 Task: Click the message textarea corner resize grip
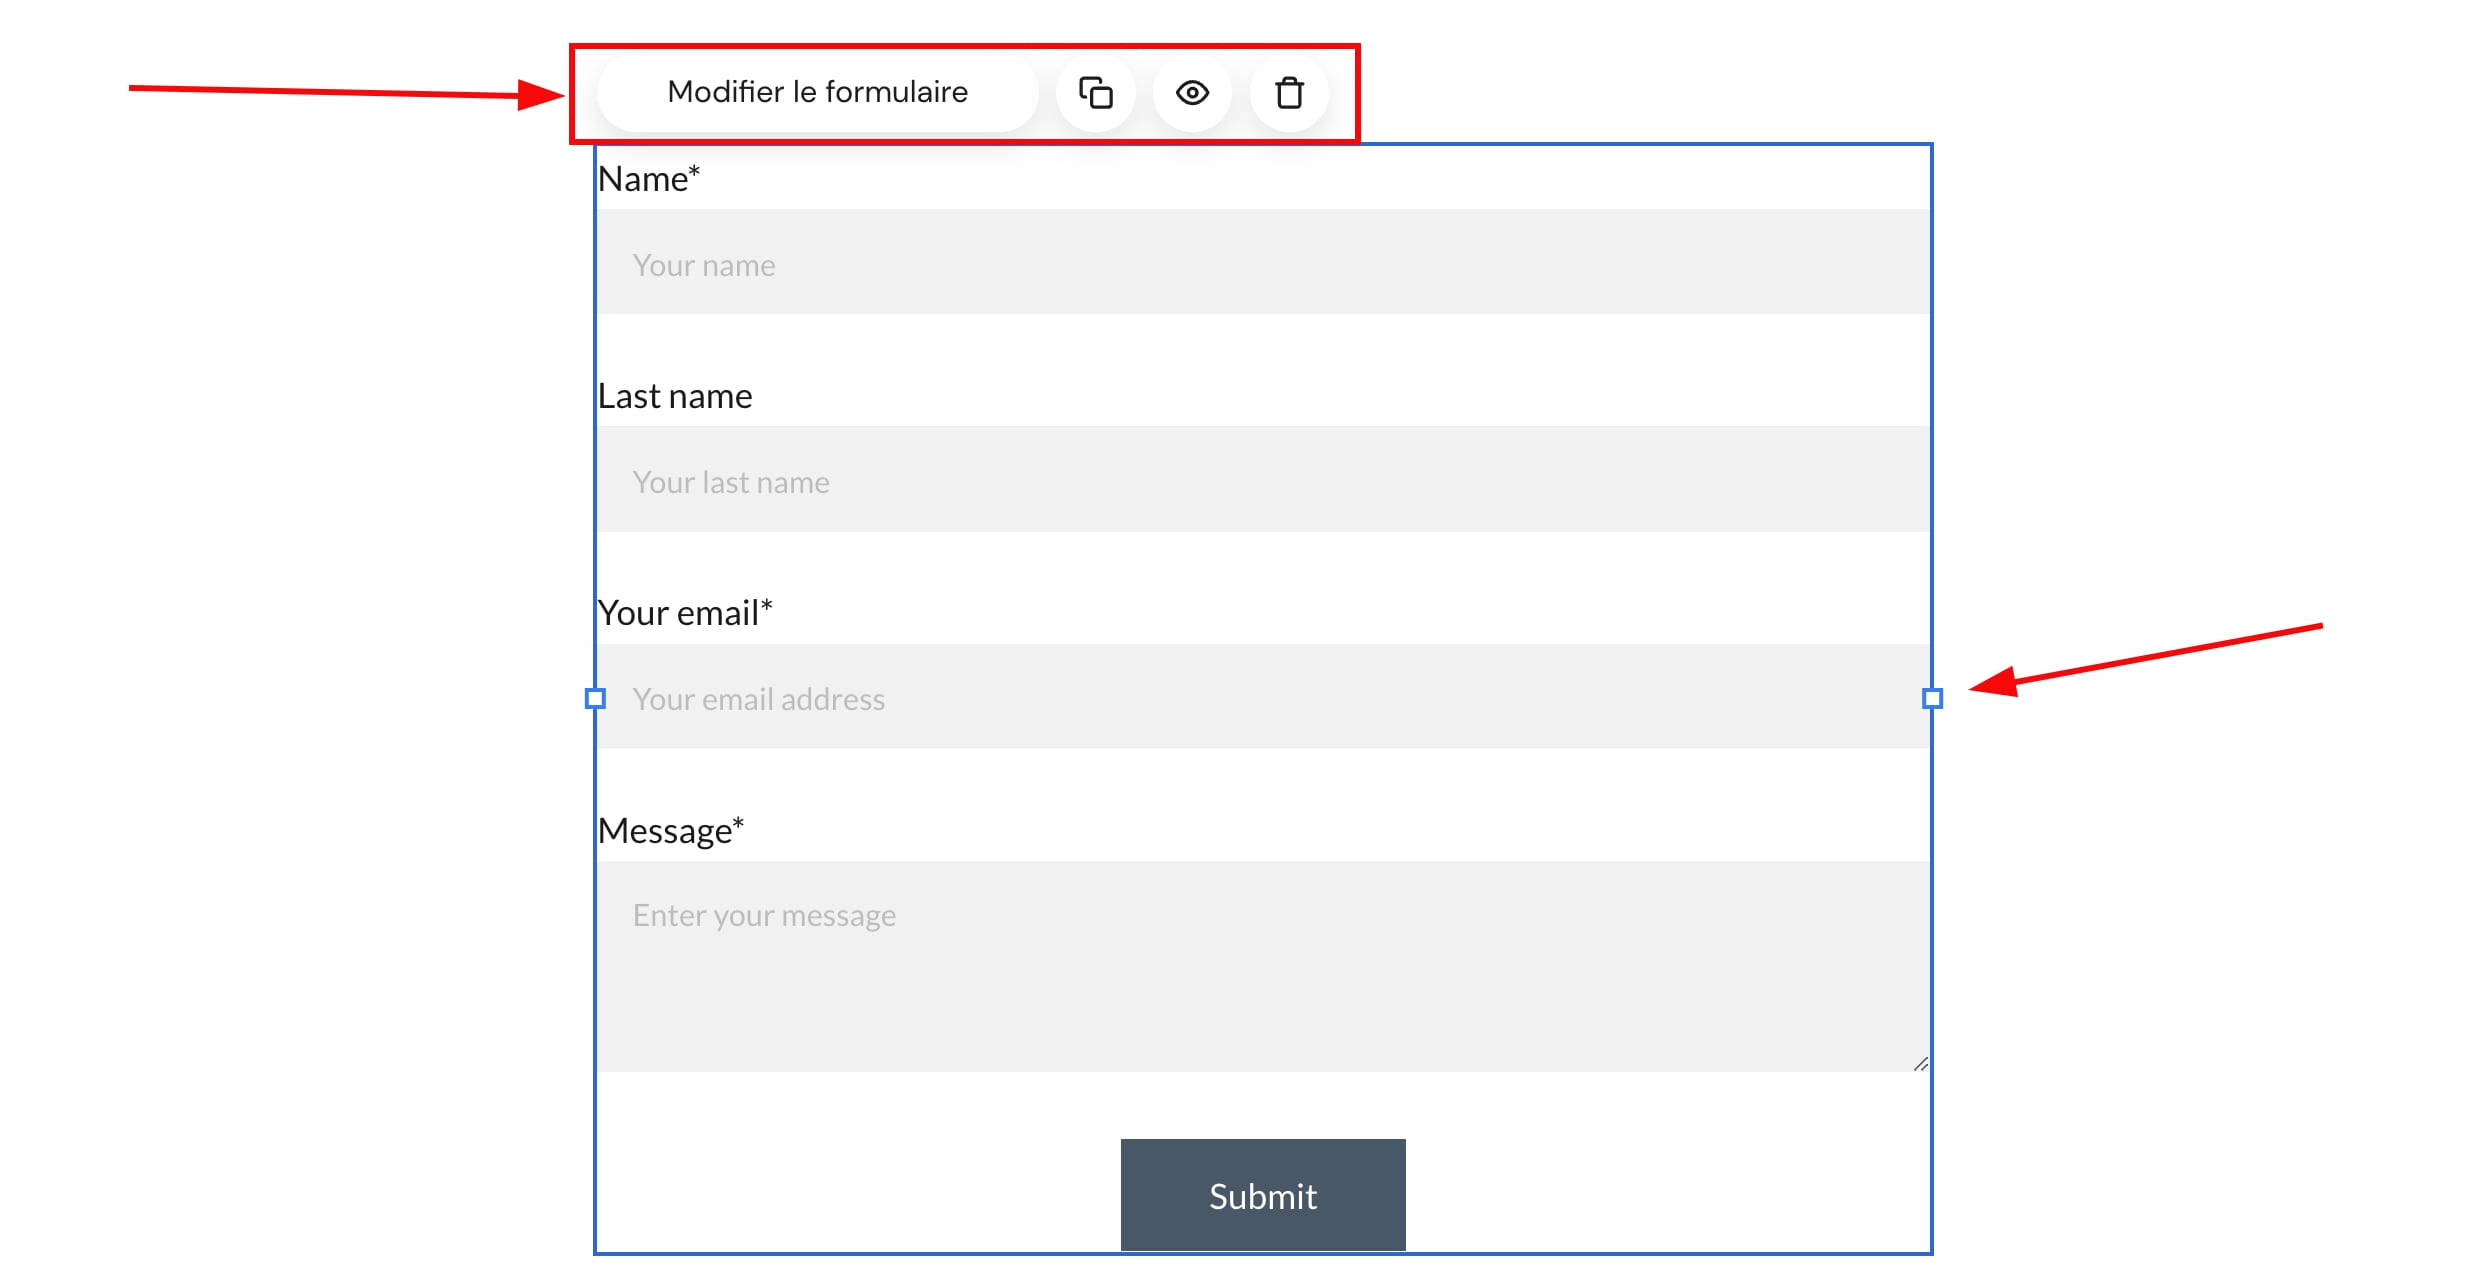pos(1920,1064)
